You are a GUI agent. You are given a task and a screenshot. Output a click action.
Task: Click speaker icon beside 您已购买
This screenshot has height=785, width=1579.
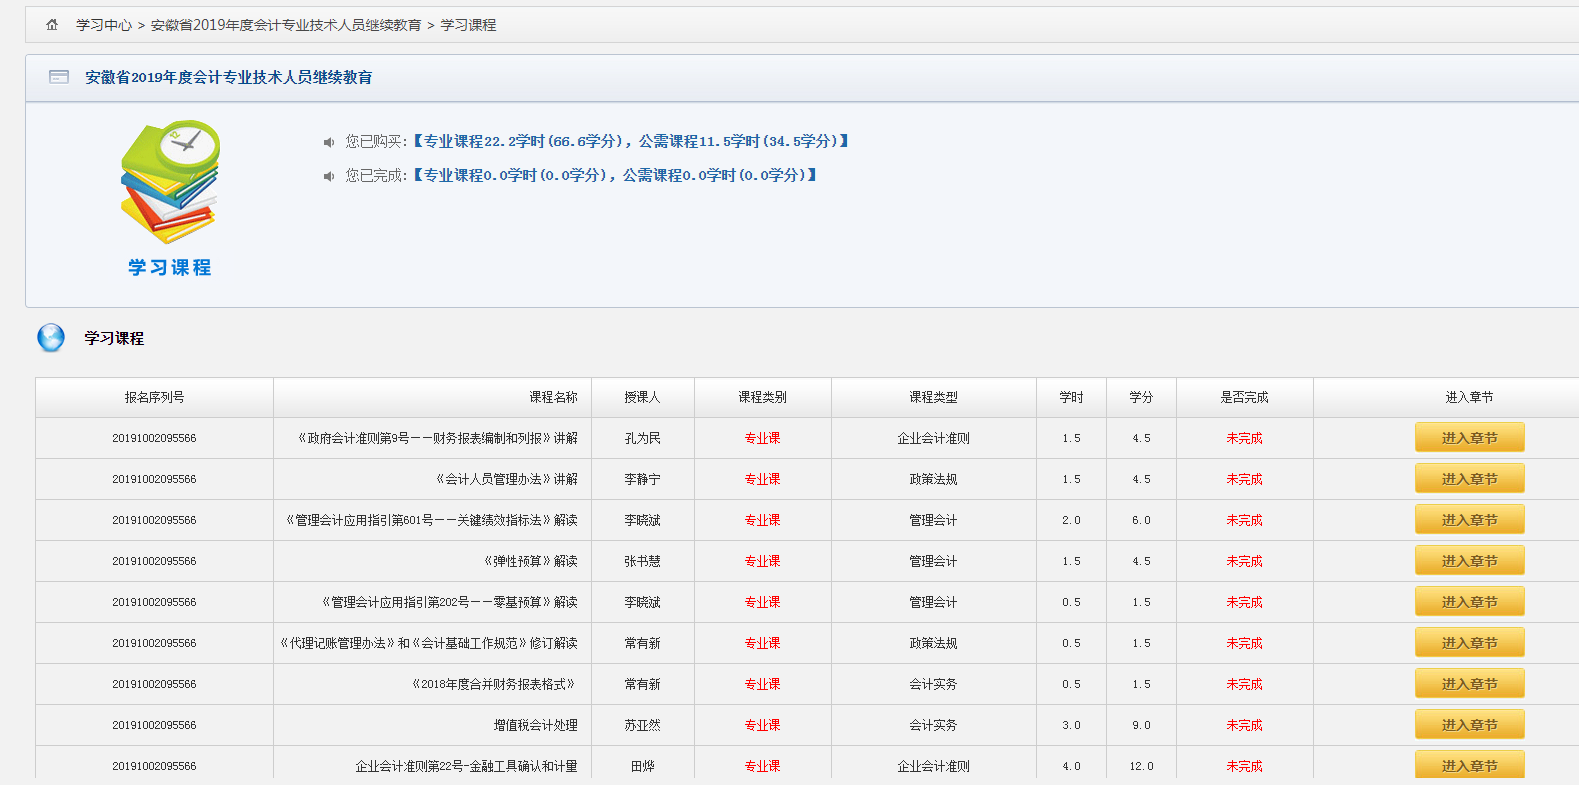[329, 142]
